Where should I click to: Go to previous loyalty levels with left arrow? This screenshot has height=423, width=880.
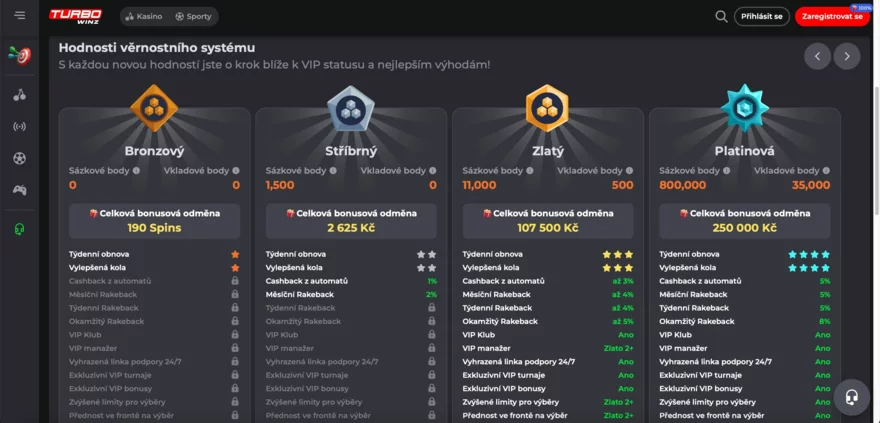pos(817,56)
